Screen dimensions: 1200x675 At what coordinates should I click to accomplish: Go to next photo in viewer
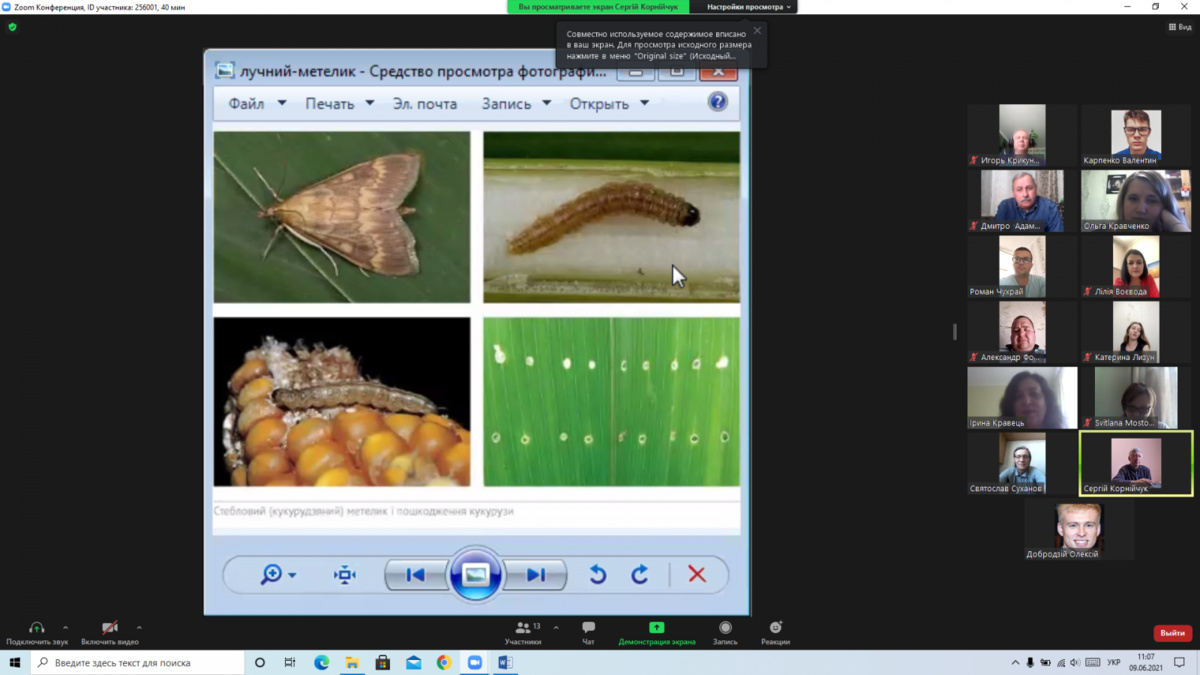pos(536,574)
